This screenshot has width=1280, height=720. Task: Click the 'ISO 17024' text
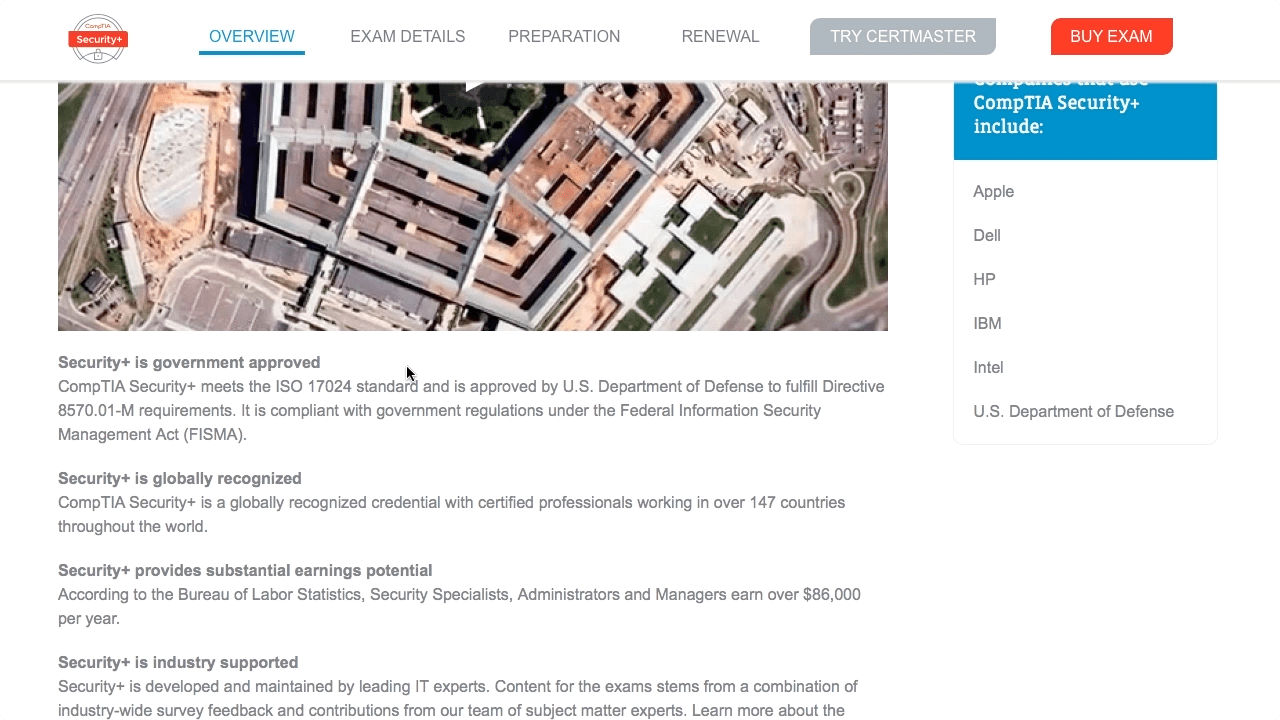point(313,387)
